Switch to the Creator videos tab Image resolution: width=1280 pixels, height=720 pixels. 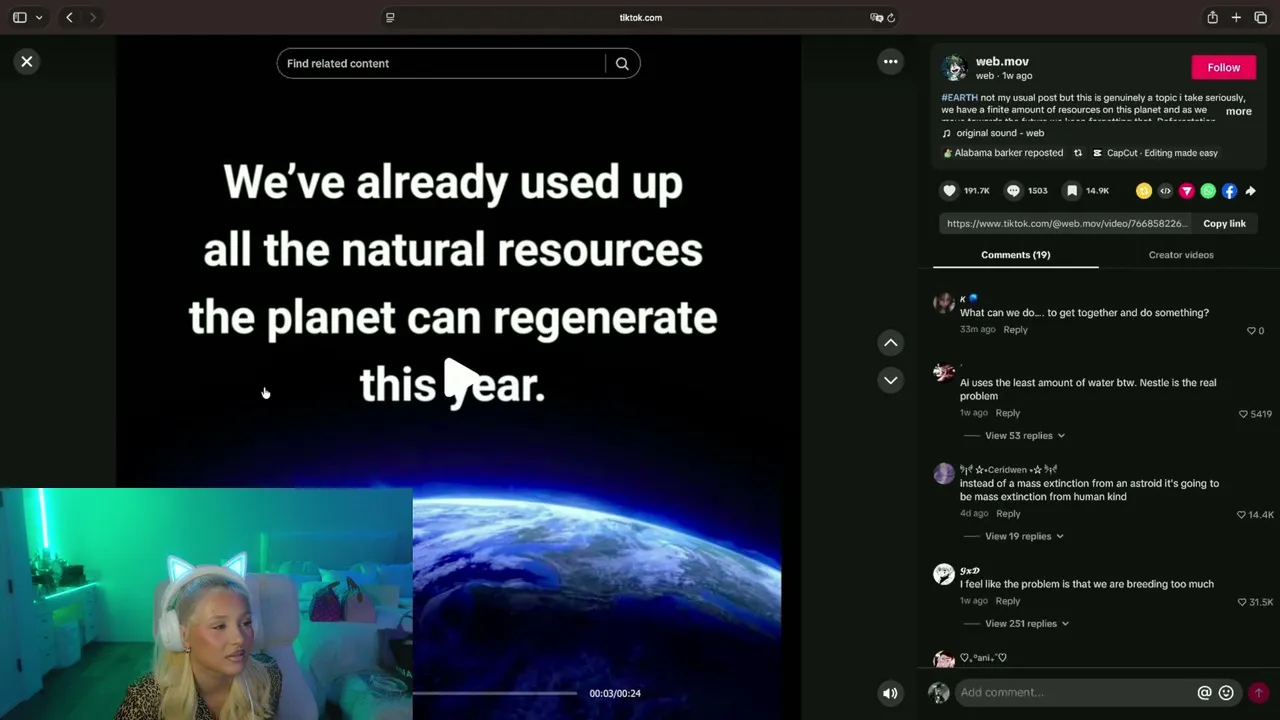click(1181, 255)
